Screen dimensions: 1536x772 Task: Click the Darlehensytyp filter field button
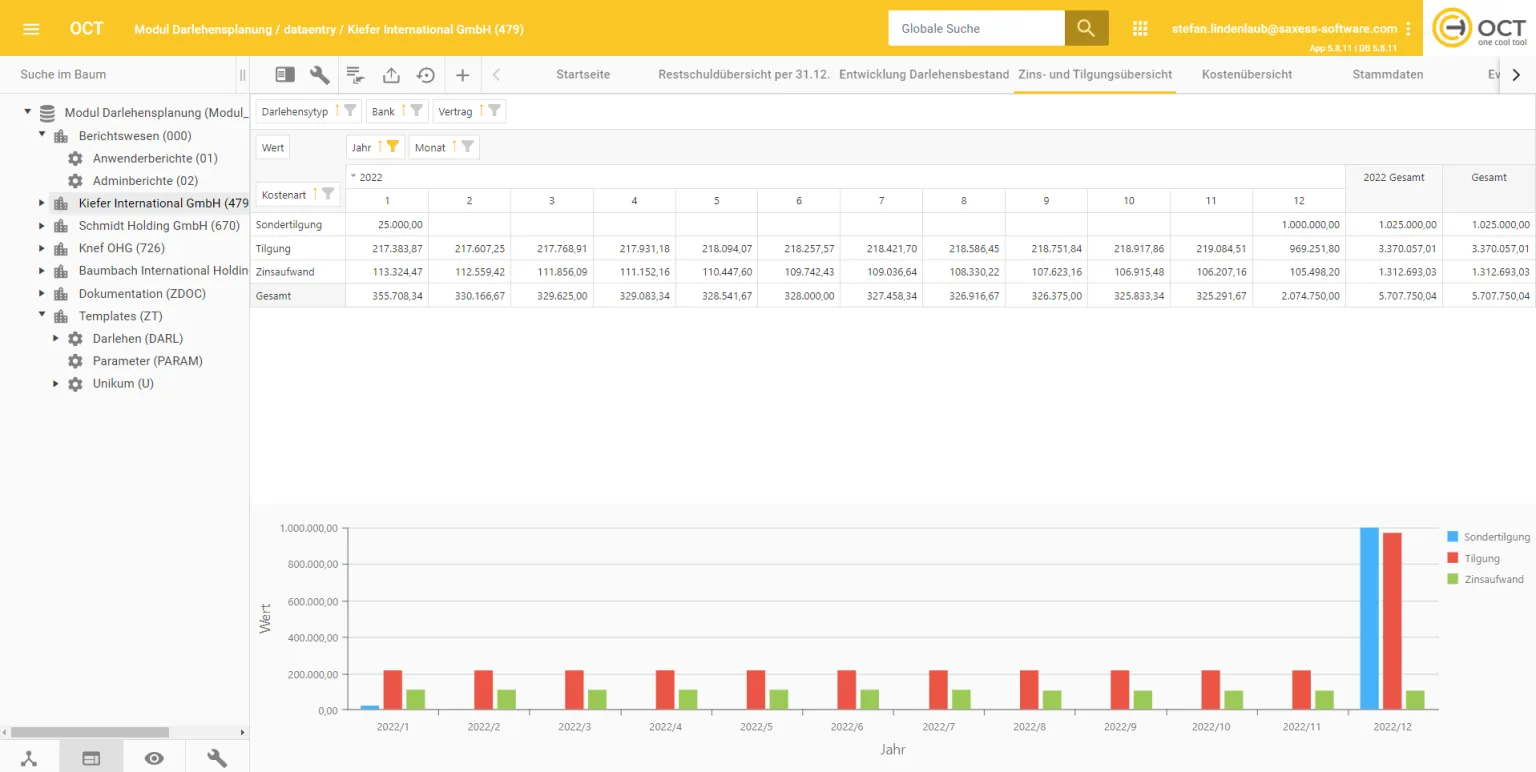295,112
